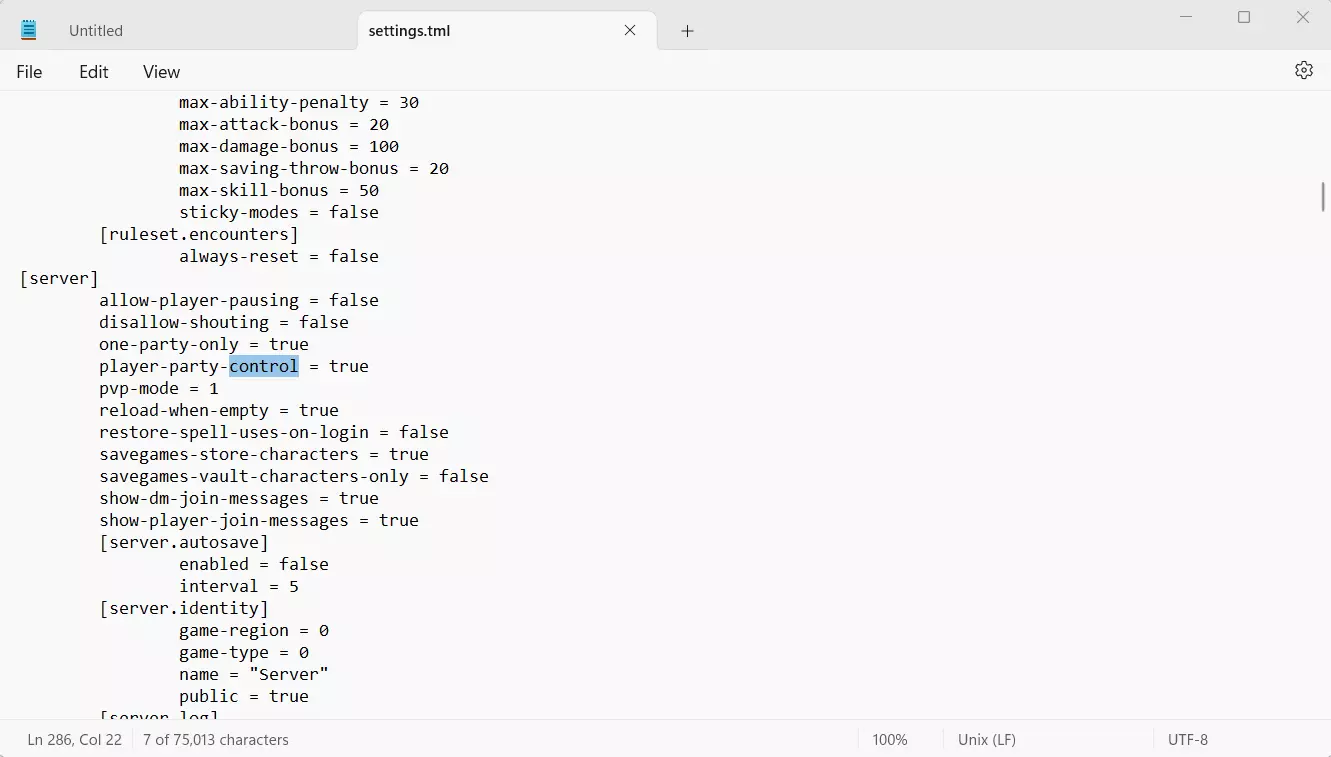Click the pvp-mode = 1 line

[158, 388]
